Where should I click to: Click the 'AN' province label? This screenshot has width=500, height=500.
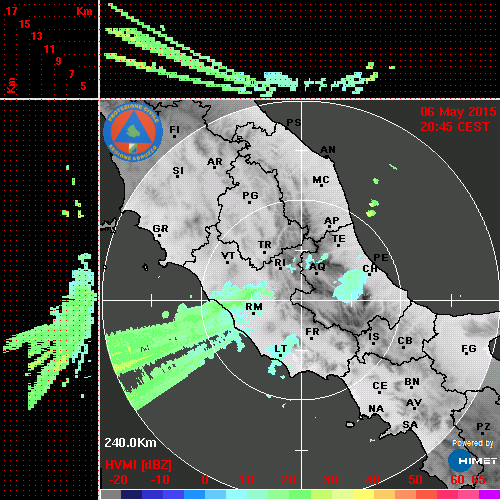tap(328, 150)
